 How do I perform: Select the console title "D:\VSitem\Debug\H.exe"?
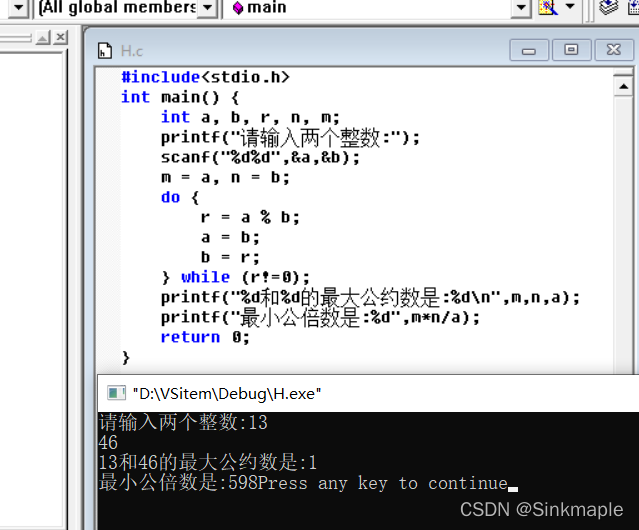[227, 394]
